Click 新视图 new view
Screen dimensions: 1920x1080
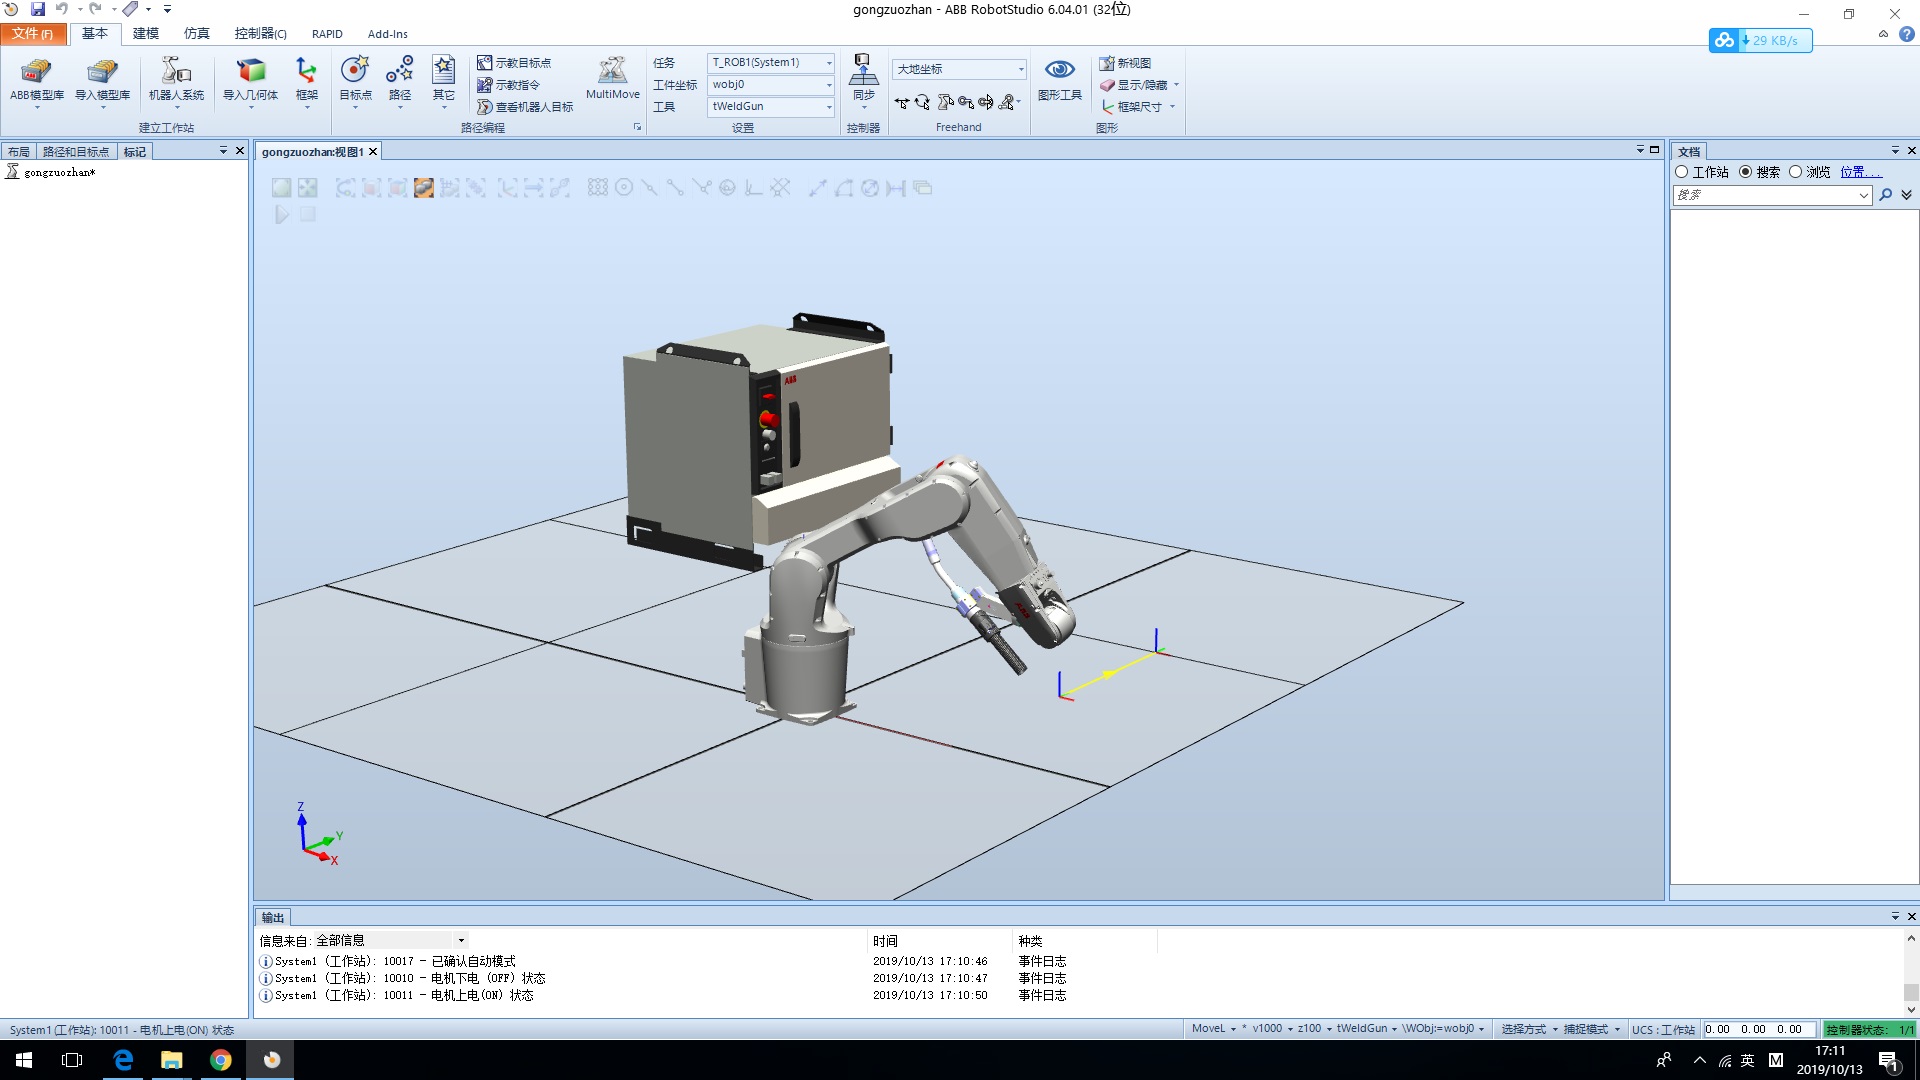(x=1125, y=63)
